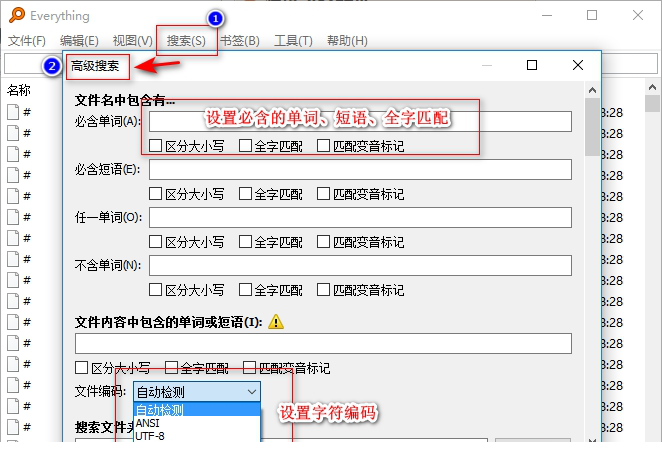Open the 视图(V) menu
Screen dimensions: 662x459
click(x=133, y=41)
